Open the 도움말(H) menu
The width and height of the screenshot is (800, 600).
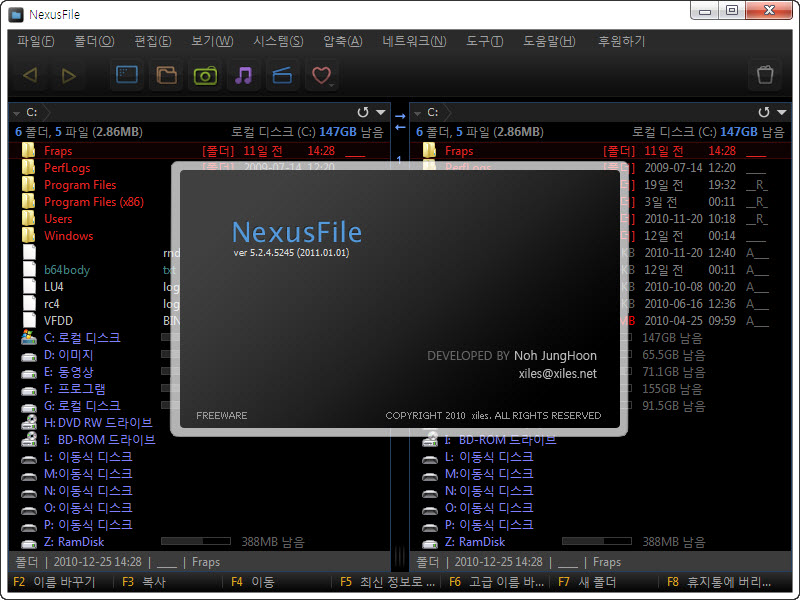(x=549, y=41)
